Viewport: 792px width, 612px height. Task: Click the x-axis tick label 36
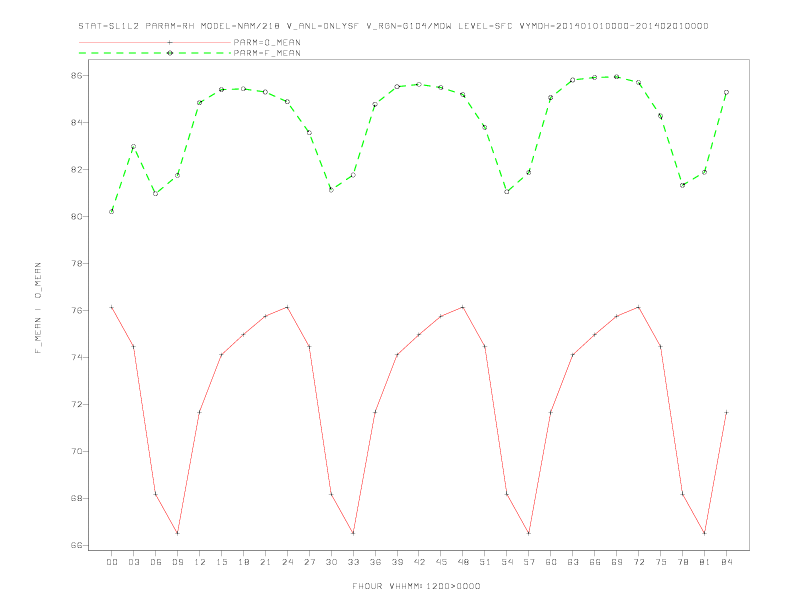(375, 562)
